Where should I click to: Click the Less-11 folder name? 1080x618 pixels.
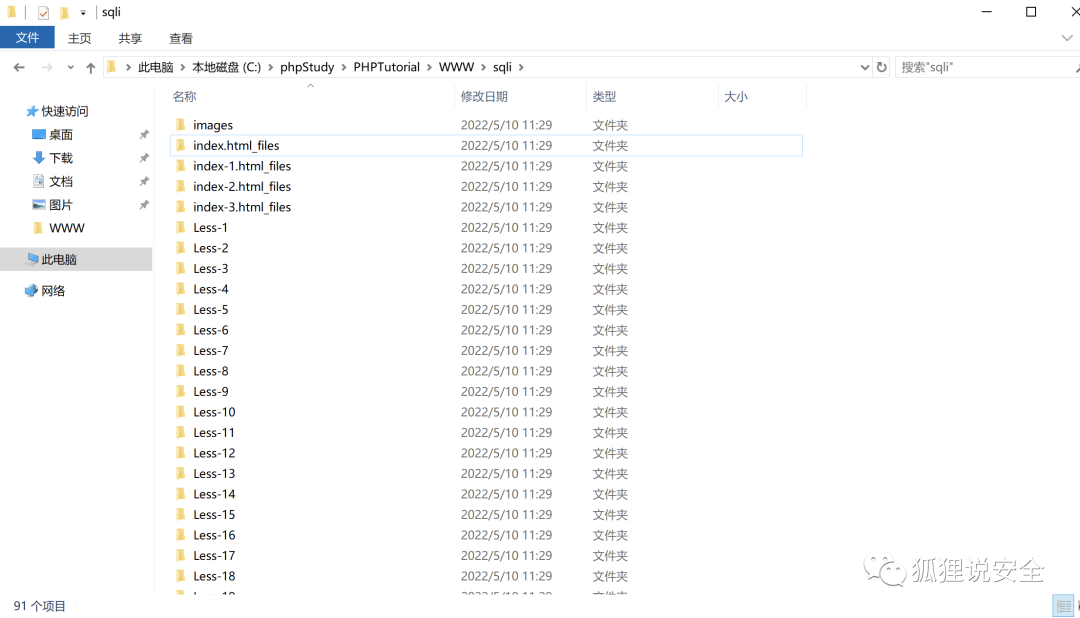[214, 433]
